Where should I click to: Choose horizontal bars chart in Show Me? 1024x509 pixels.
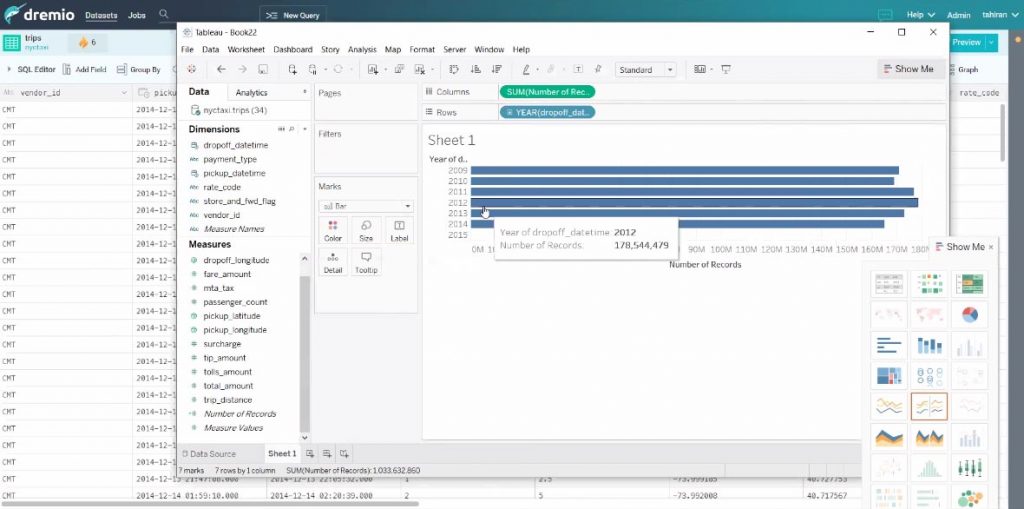pyautogui.click(x=889, y=346)
